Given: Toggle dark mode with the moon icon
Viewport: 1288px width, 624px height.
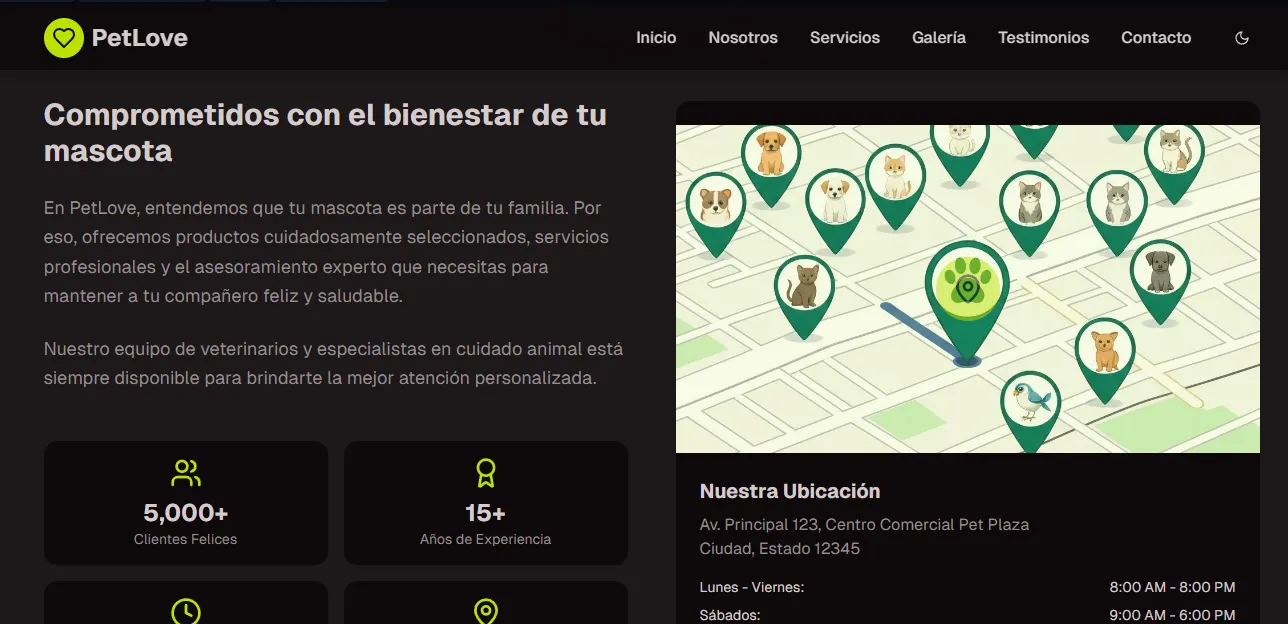Looking at the screenshot, I should click(1242, 38).
